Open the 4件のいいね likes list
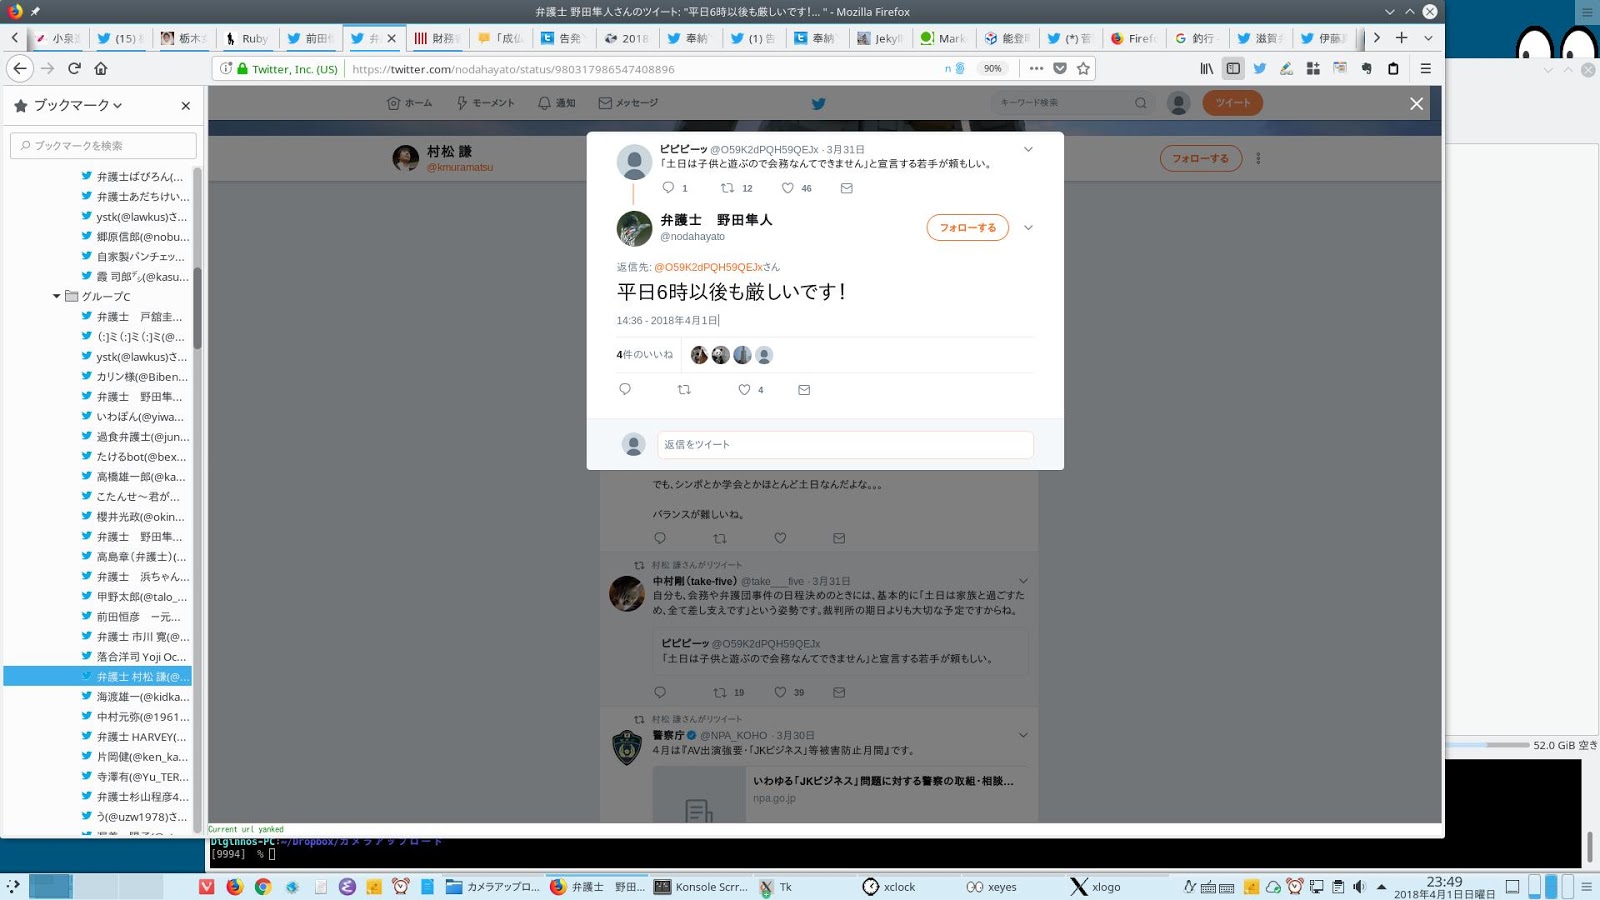The image size is (1600, 900). (644, 355)
